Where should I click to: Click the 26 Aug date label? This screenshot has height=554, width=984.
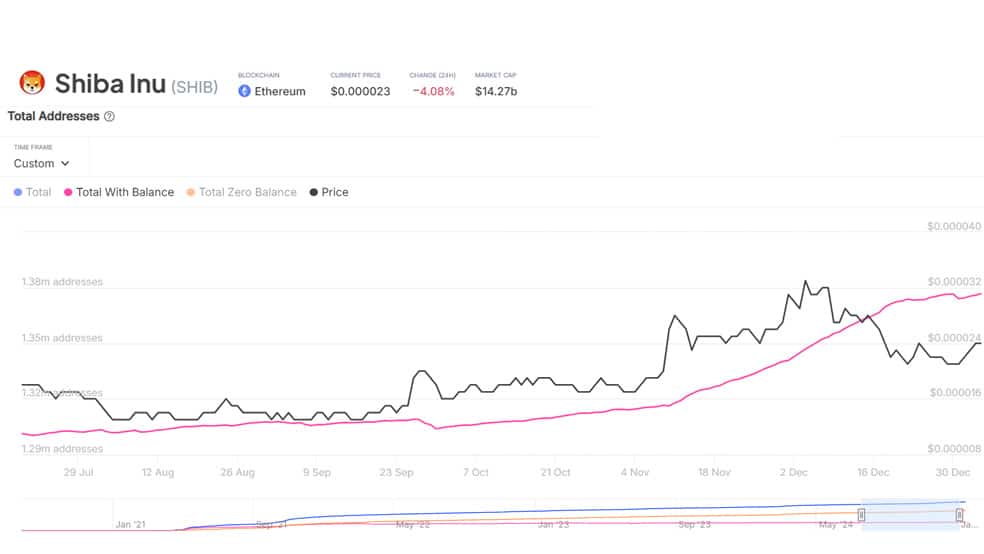(x=237, y=472)
